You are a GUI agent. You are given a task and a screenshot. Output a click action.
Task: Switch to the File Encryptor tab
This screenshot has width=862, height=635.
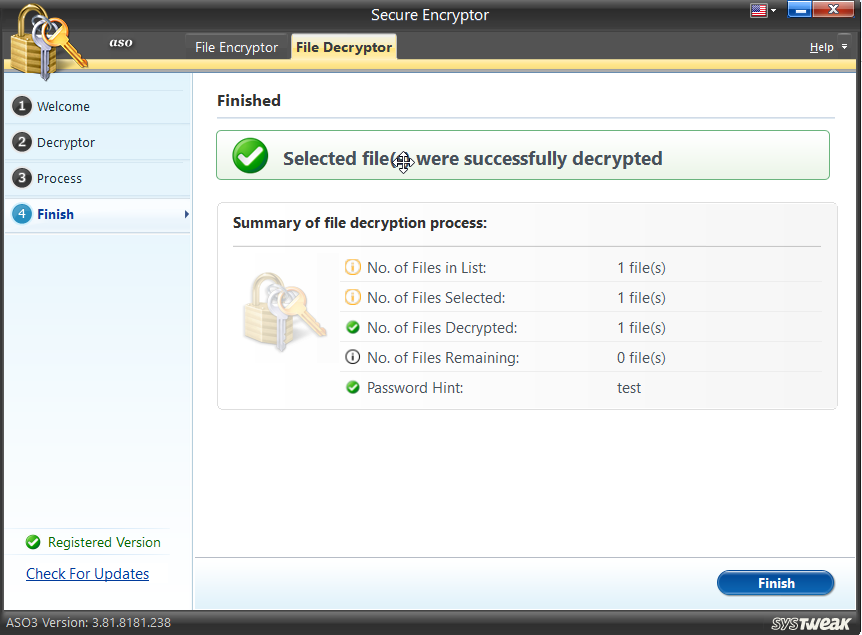pyautogui.click(x=236, y=46)
